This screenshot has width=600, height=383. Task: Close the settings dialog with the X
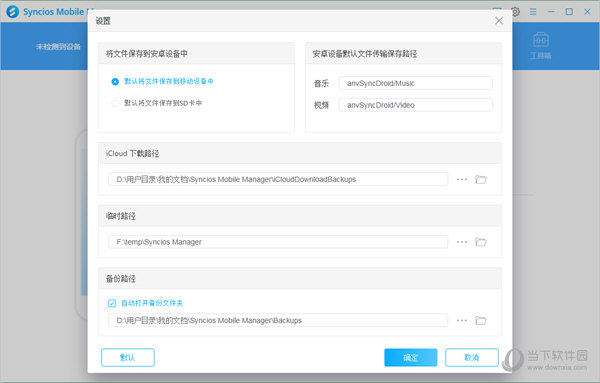click(x=499, y=21)
